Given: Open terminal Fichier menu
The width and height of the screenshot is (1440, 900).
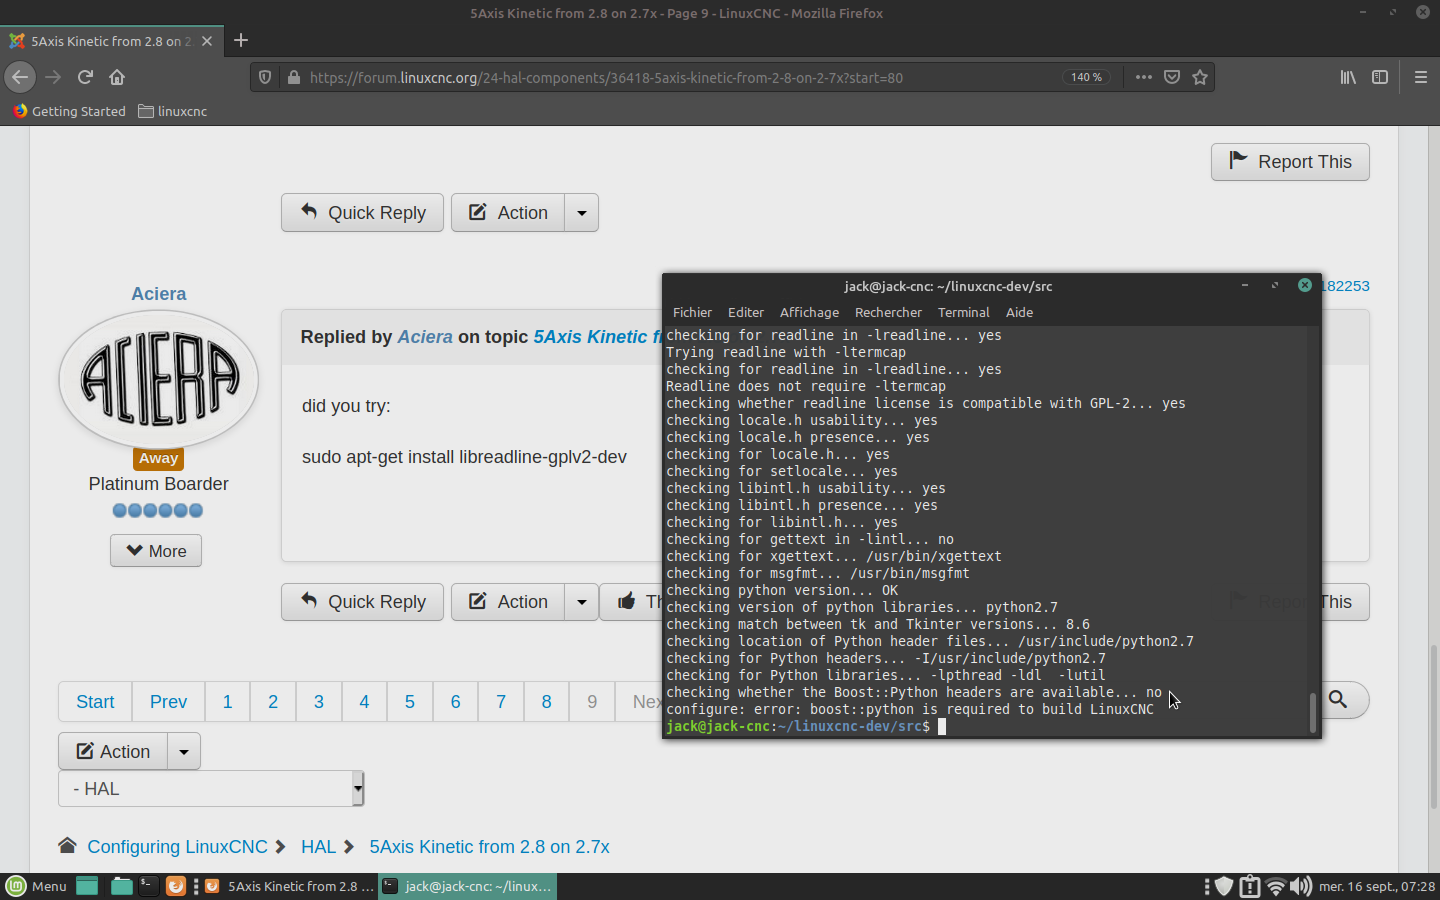Looking at the screenshot, I should coord(692,313).
